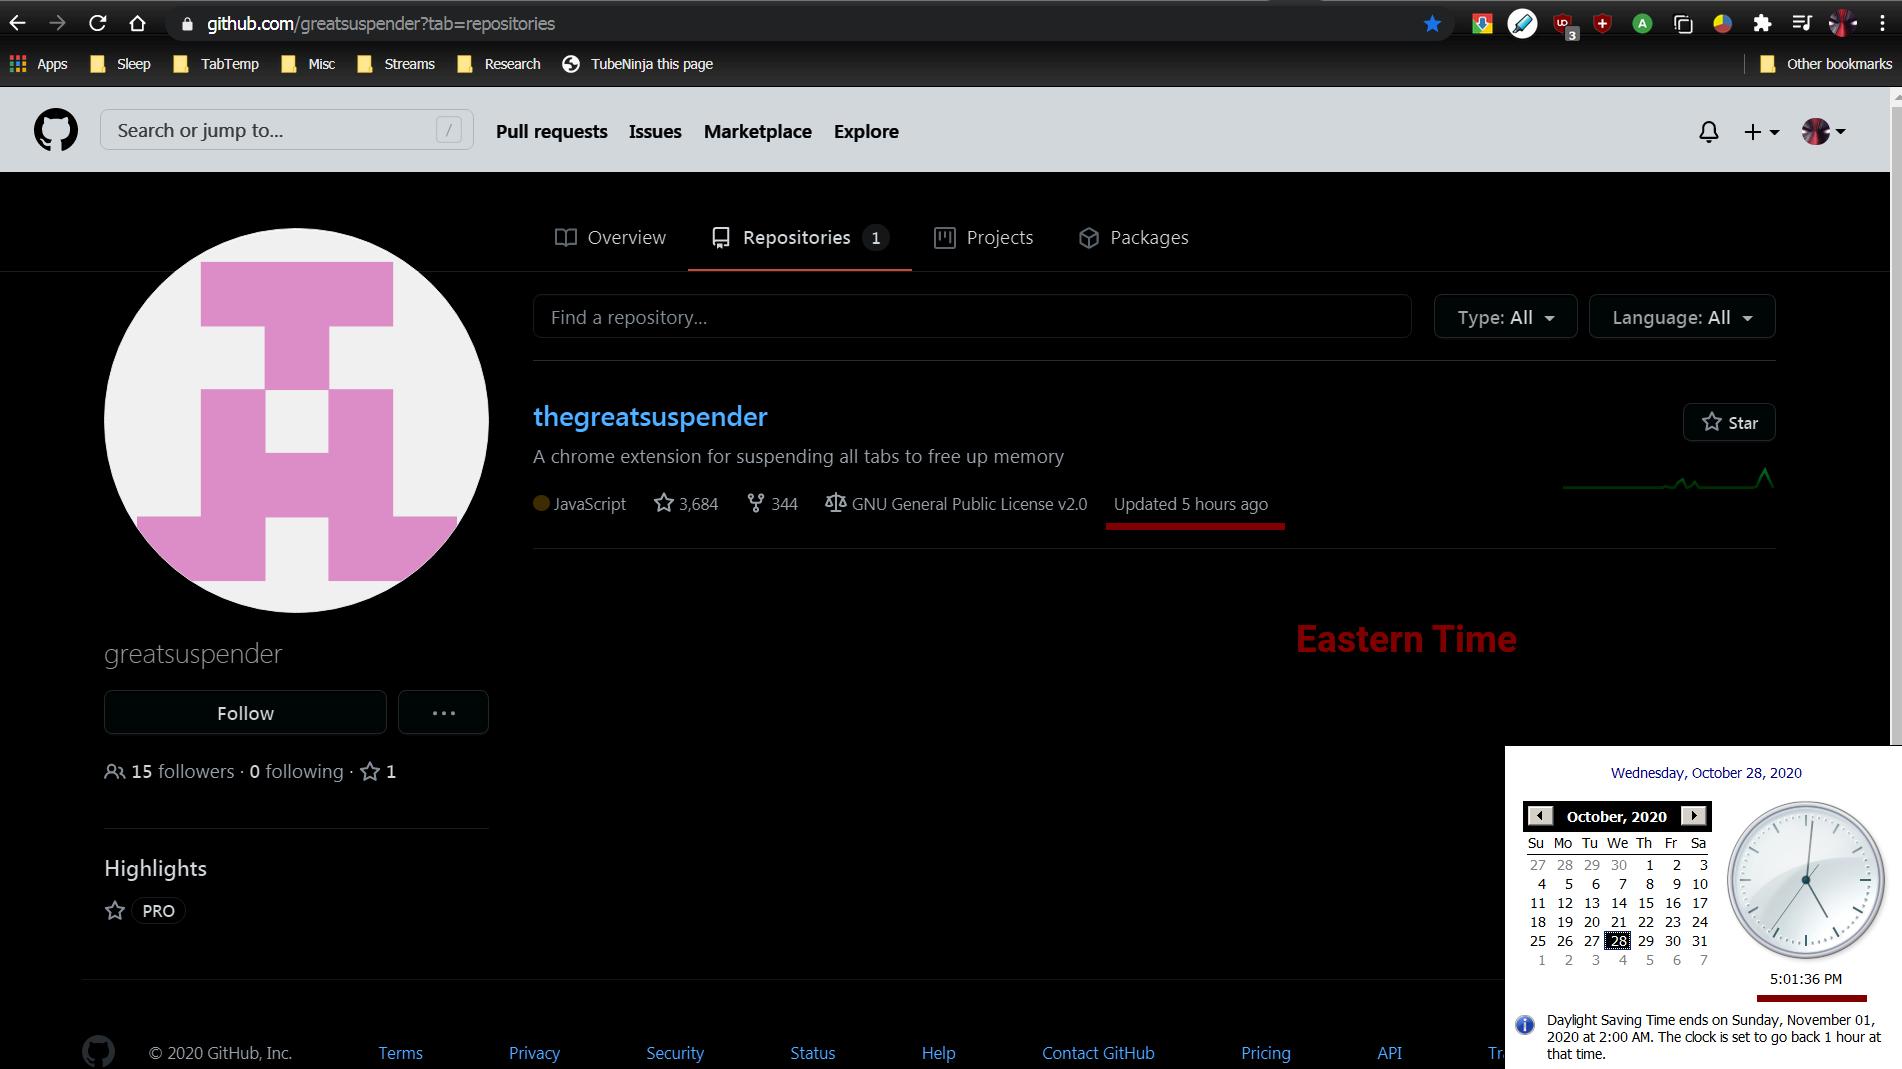
Task: Open the browser home page icon
Action: [x=137, y=23]
